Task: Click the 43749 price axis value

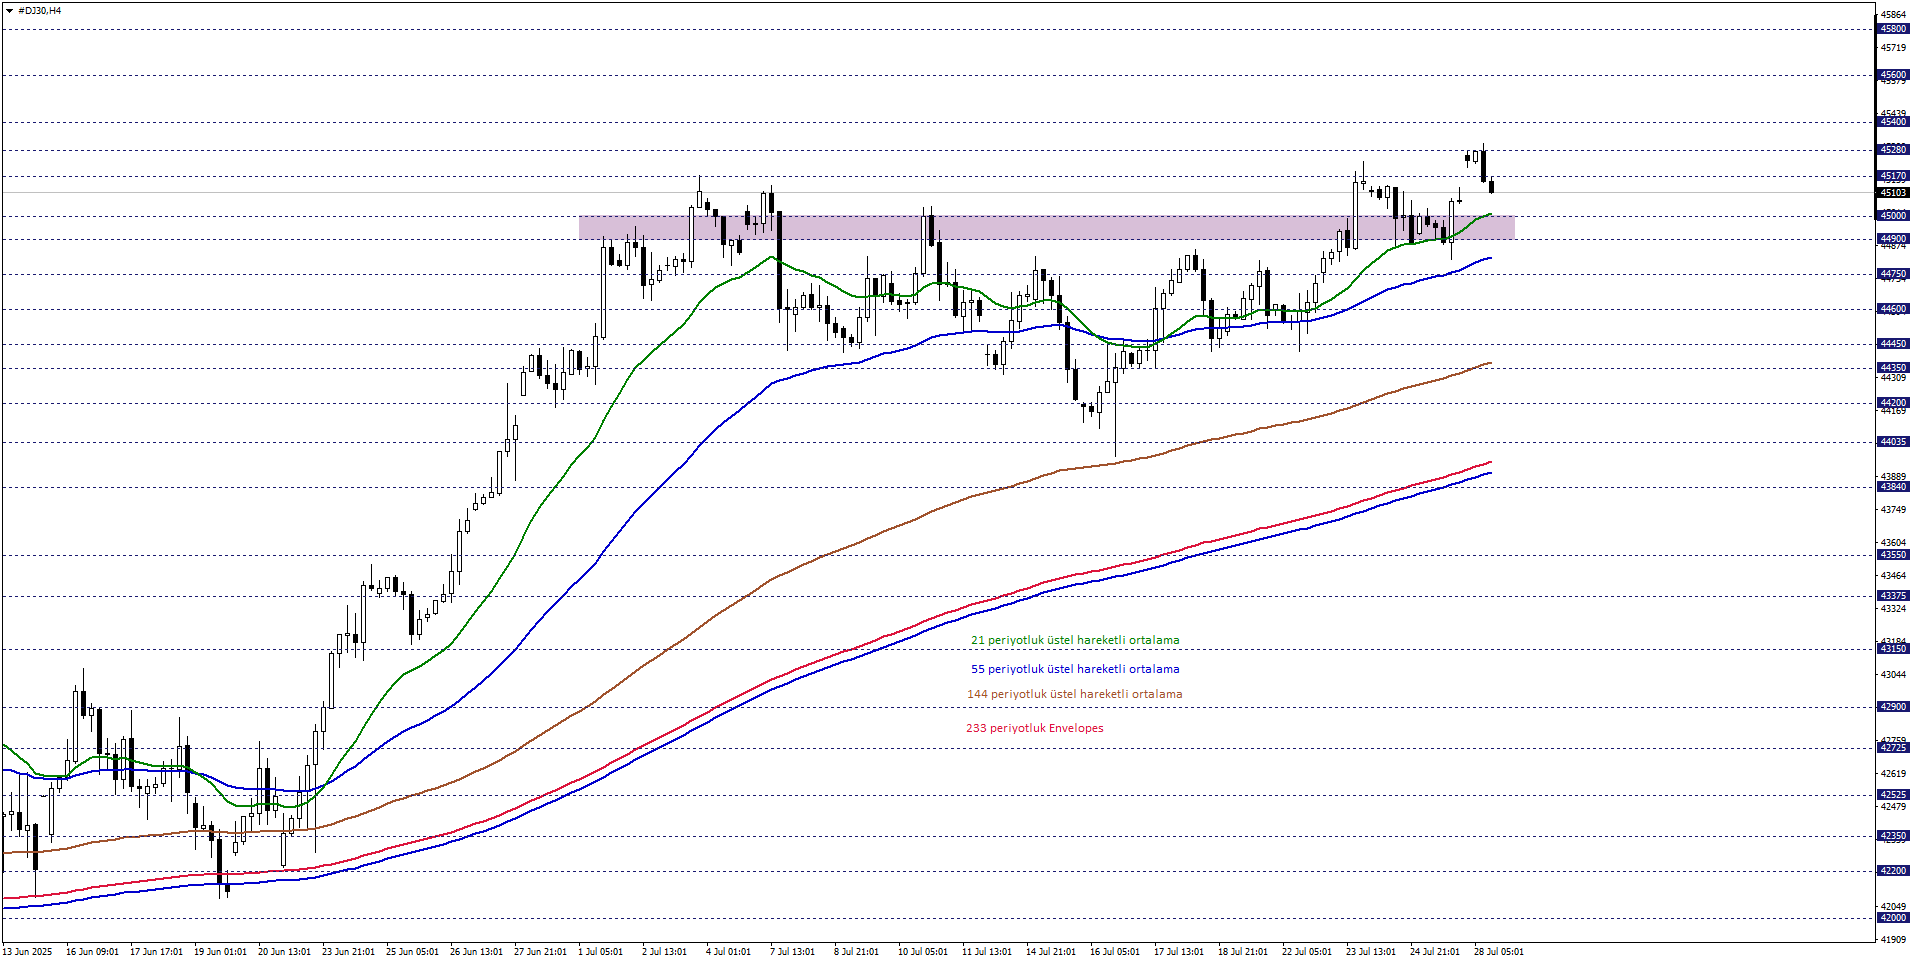Action: click(1893, 510)
